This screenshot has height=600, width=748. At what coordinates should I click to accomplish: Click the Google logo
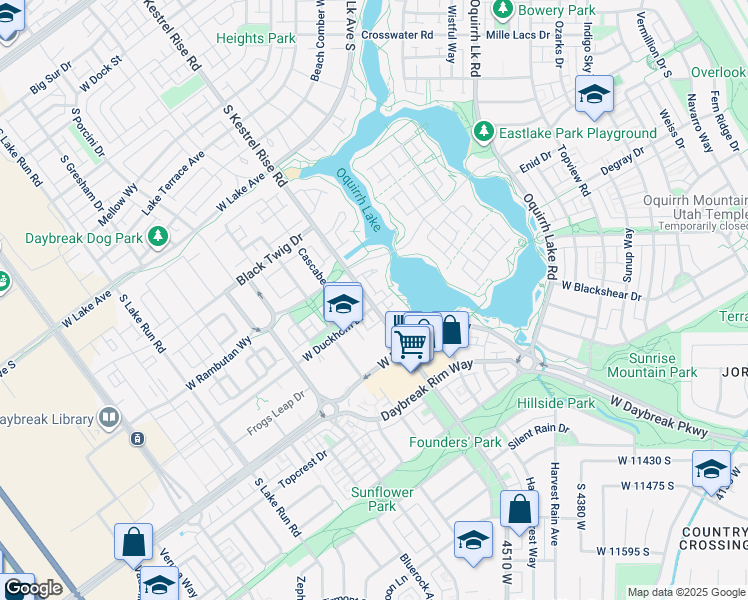tap(33, 588)
